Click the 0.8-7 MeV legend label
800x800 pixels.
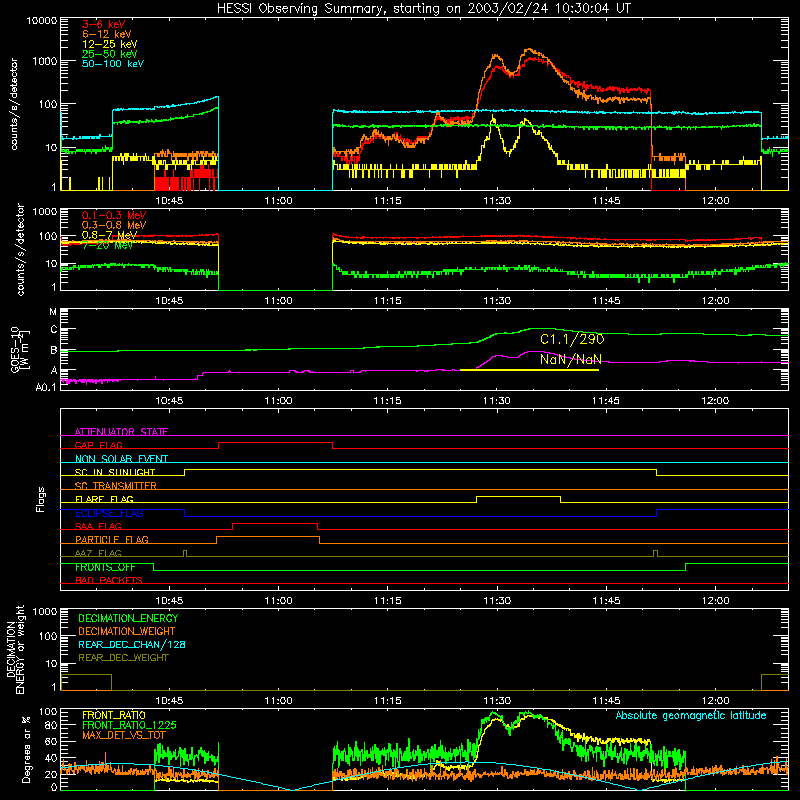[x=109, y=235]
